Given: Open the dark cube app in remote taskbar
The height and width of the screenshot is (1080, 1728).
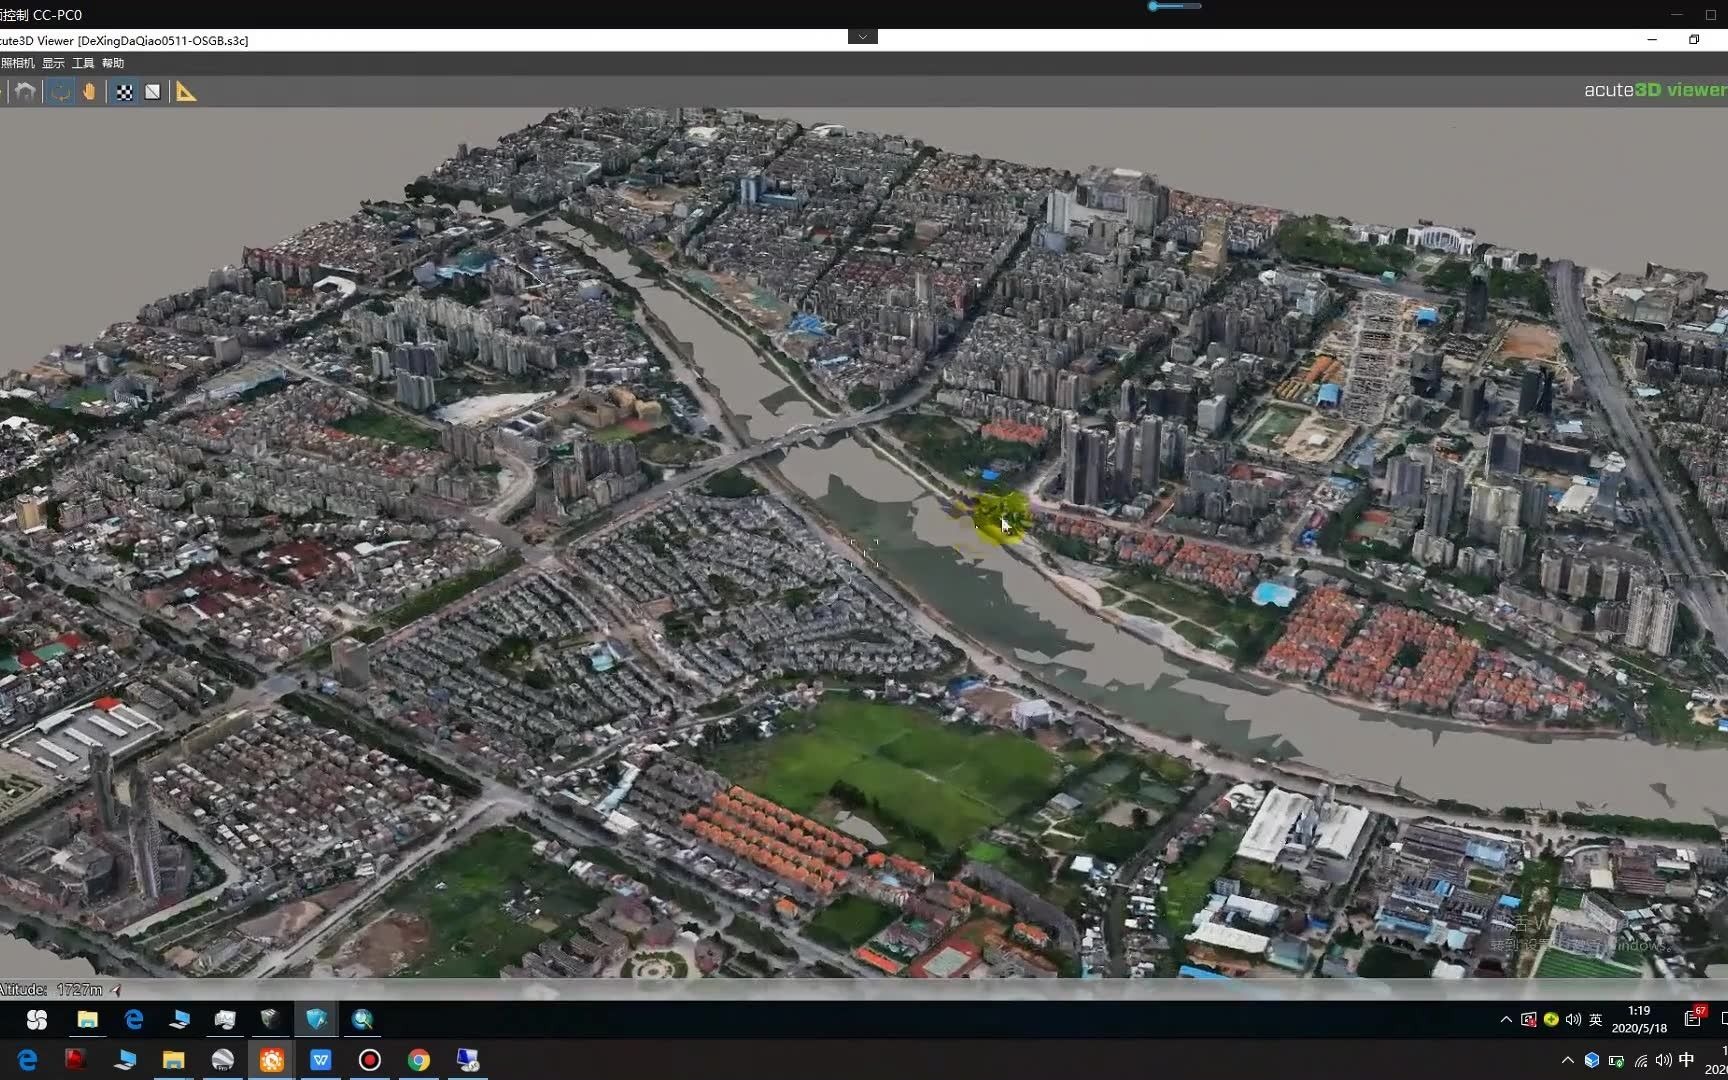Looking at the screenshot, I should pyautogui.click(x=270, y=1019).
